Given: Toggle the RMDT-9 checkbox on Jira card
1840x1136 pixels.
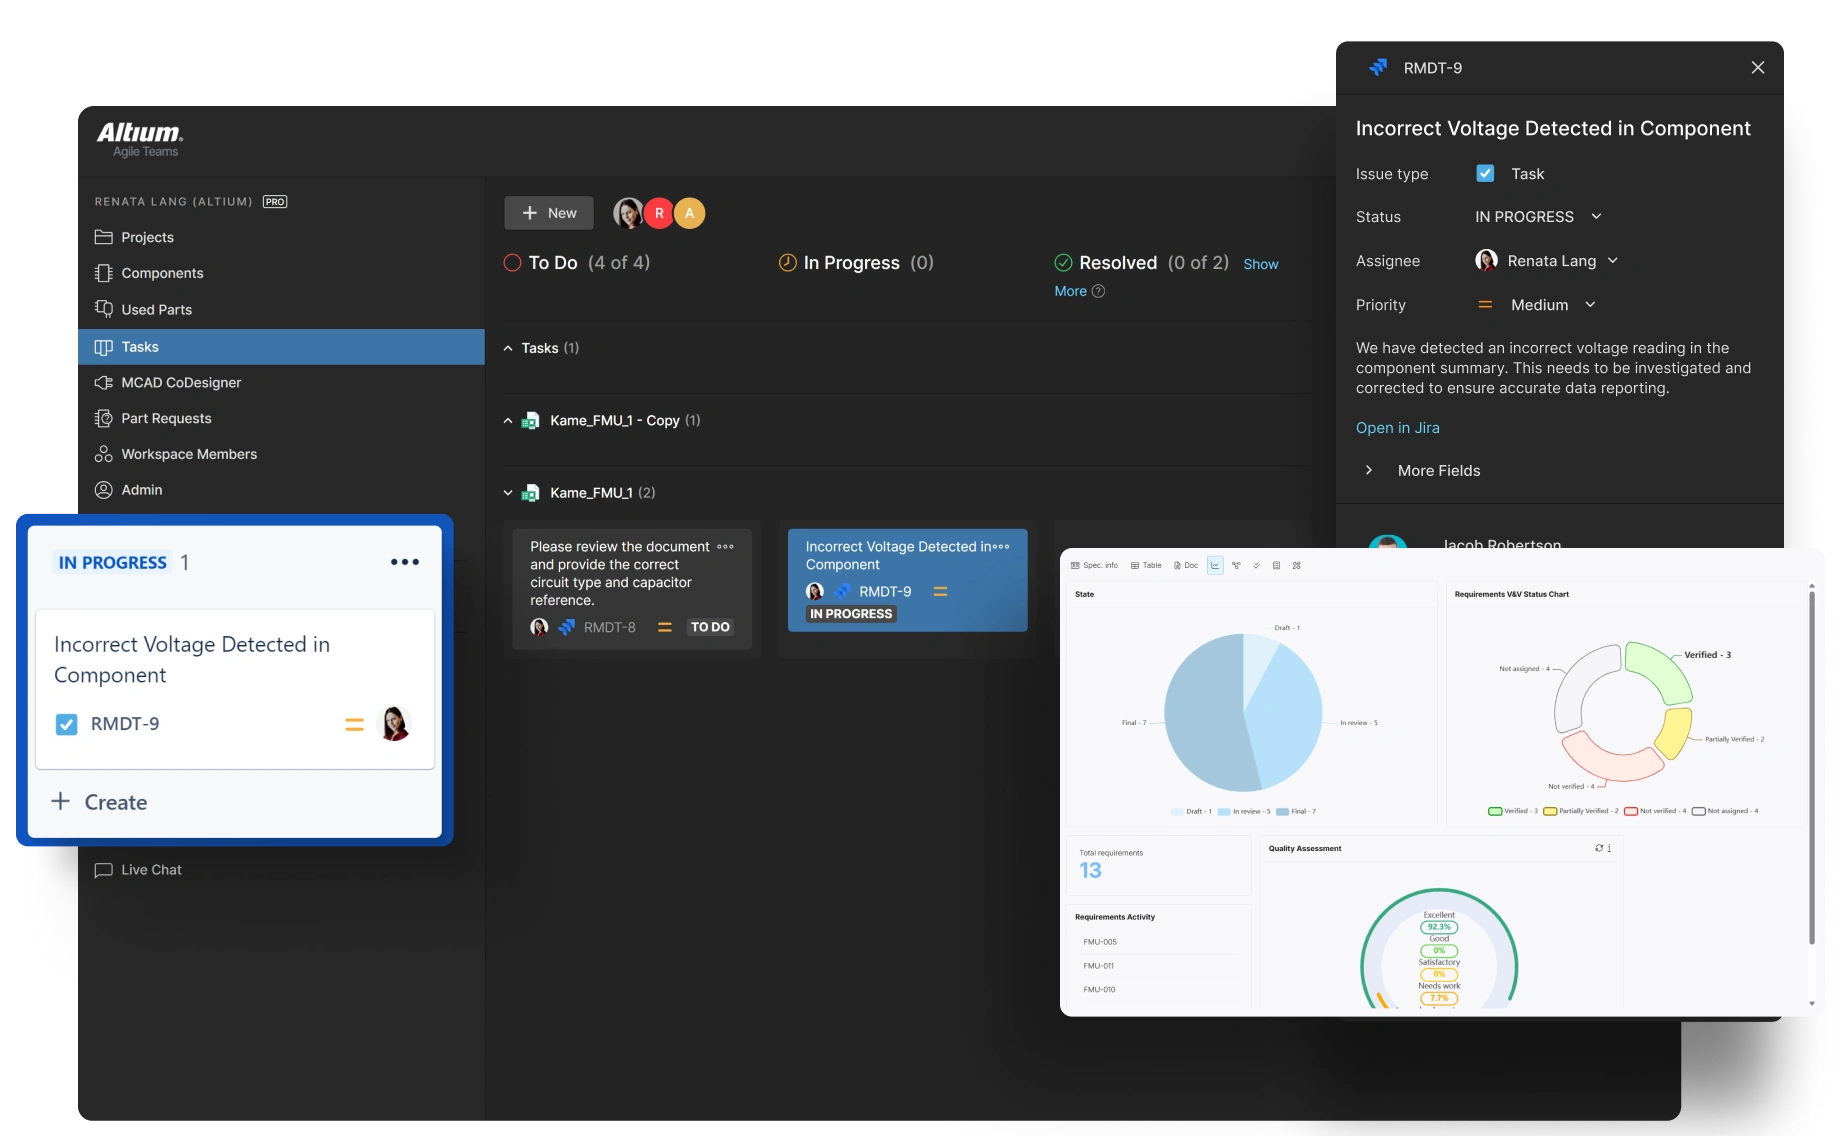Looking at the screenshot, I should [66, 724].
